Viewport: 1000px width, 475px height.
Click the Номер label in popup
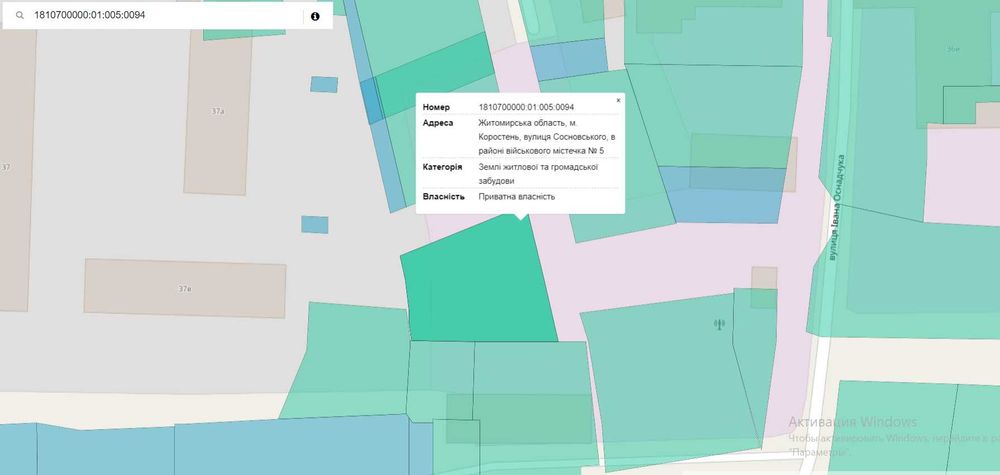tap(436, 107)
